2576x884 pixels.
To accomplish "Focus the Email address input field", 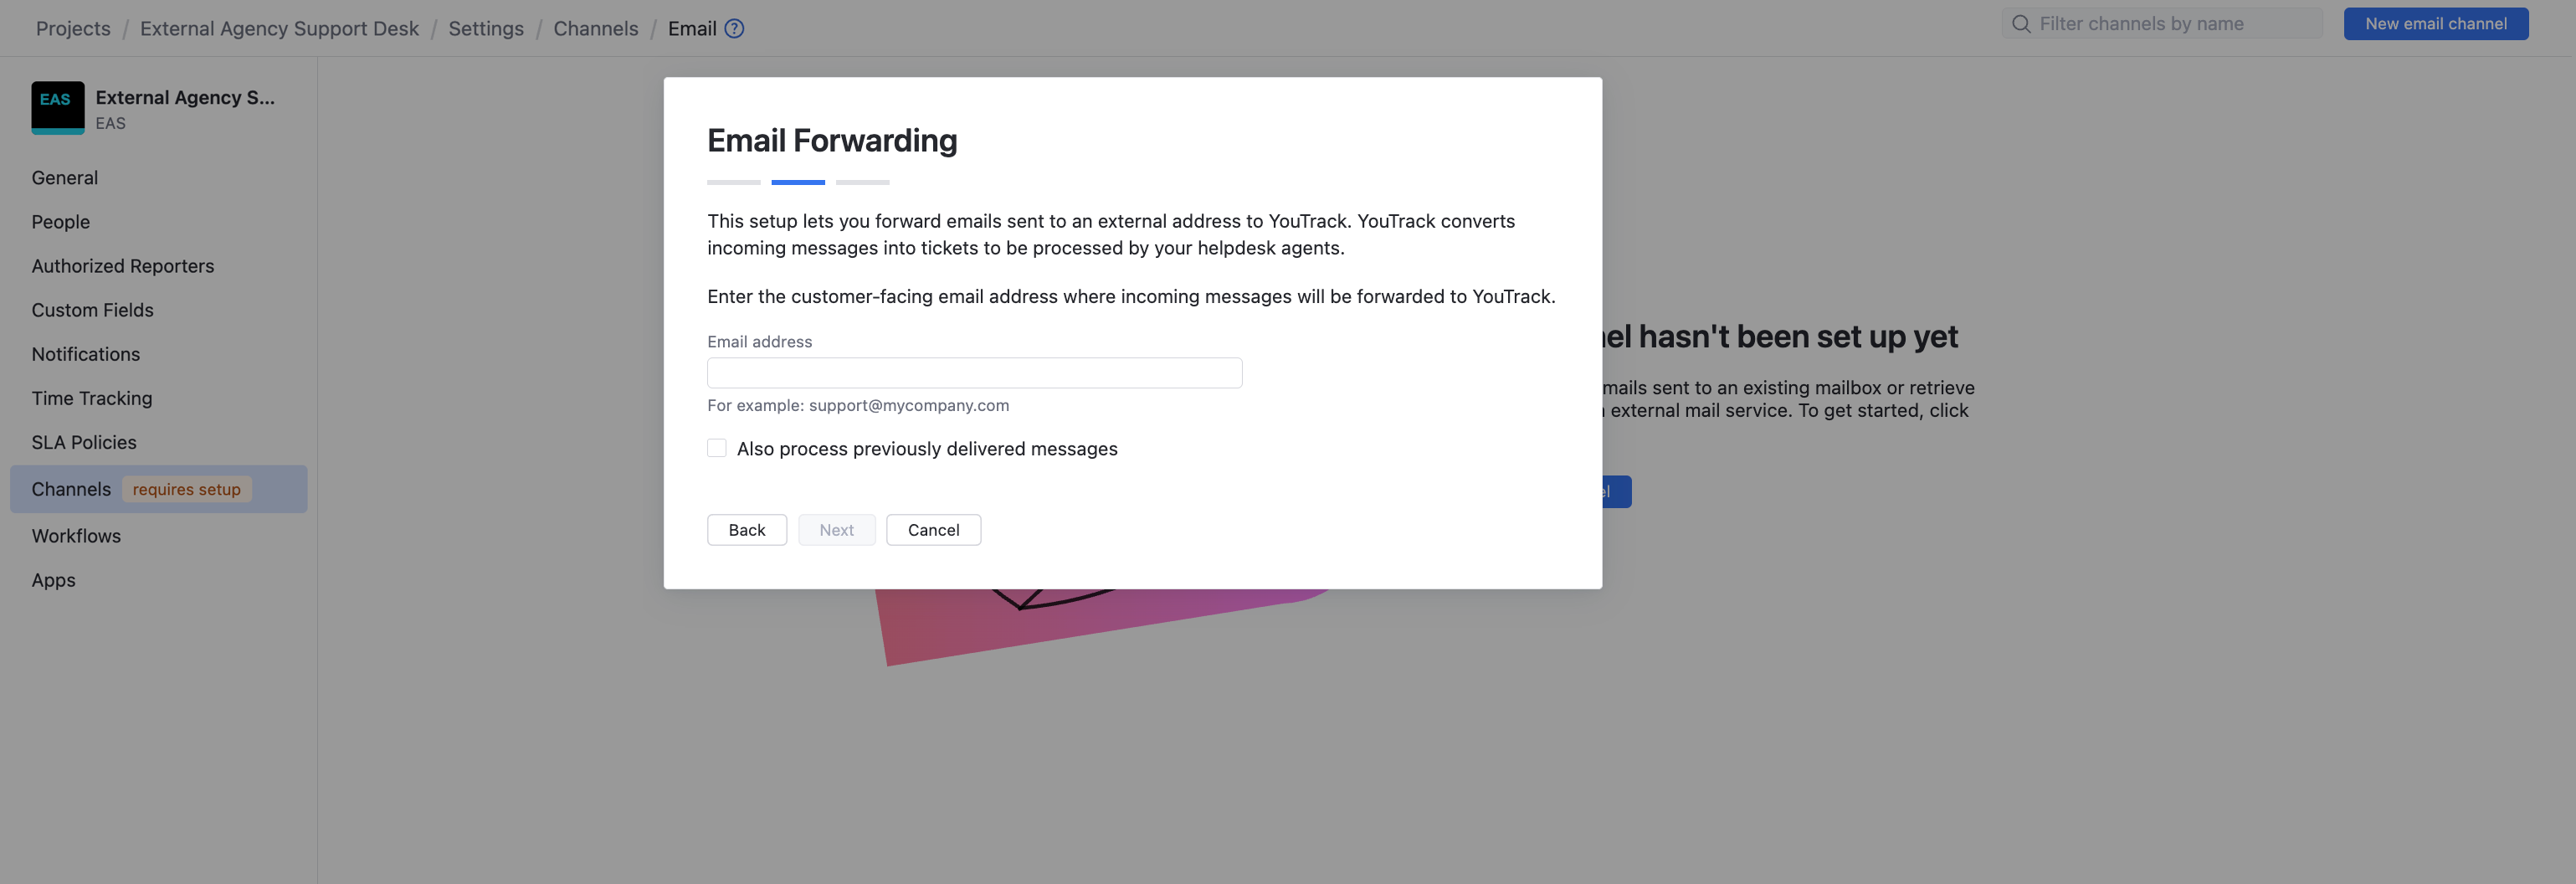I will click(974, 373).
